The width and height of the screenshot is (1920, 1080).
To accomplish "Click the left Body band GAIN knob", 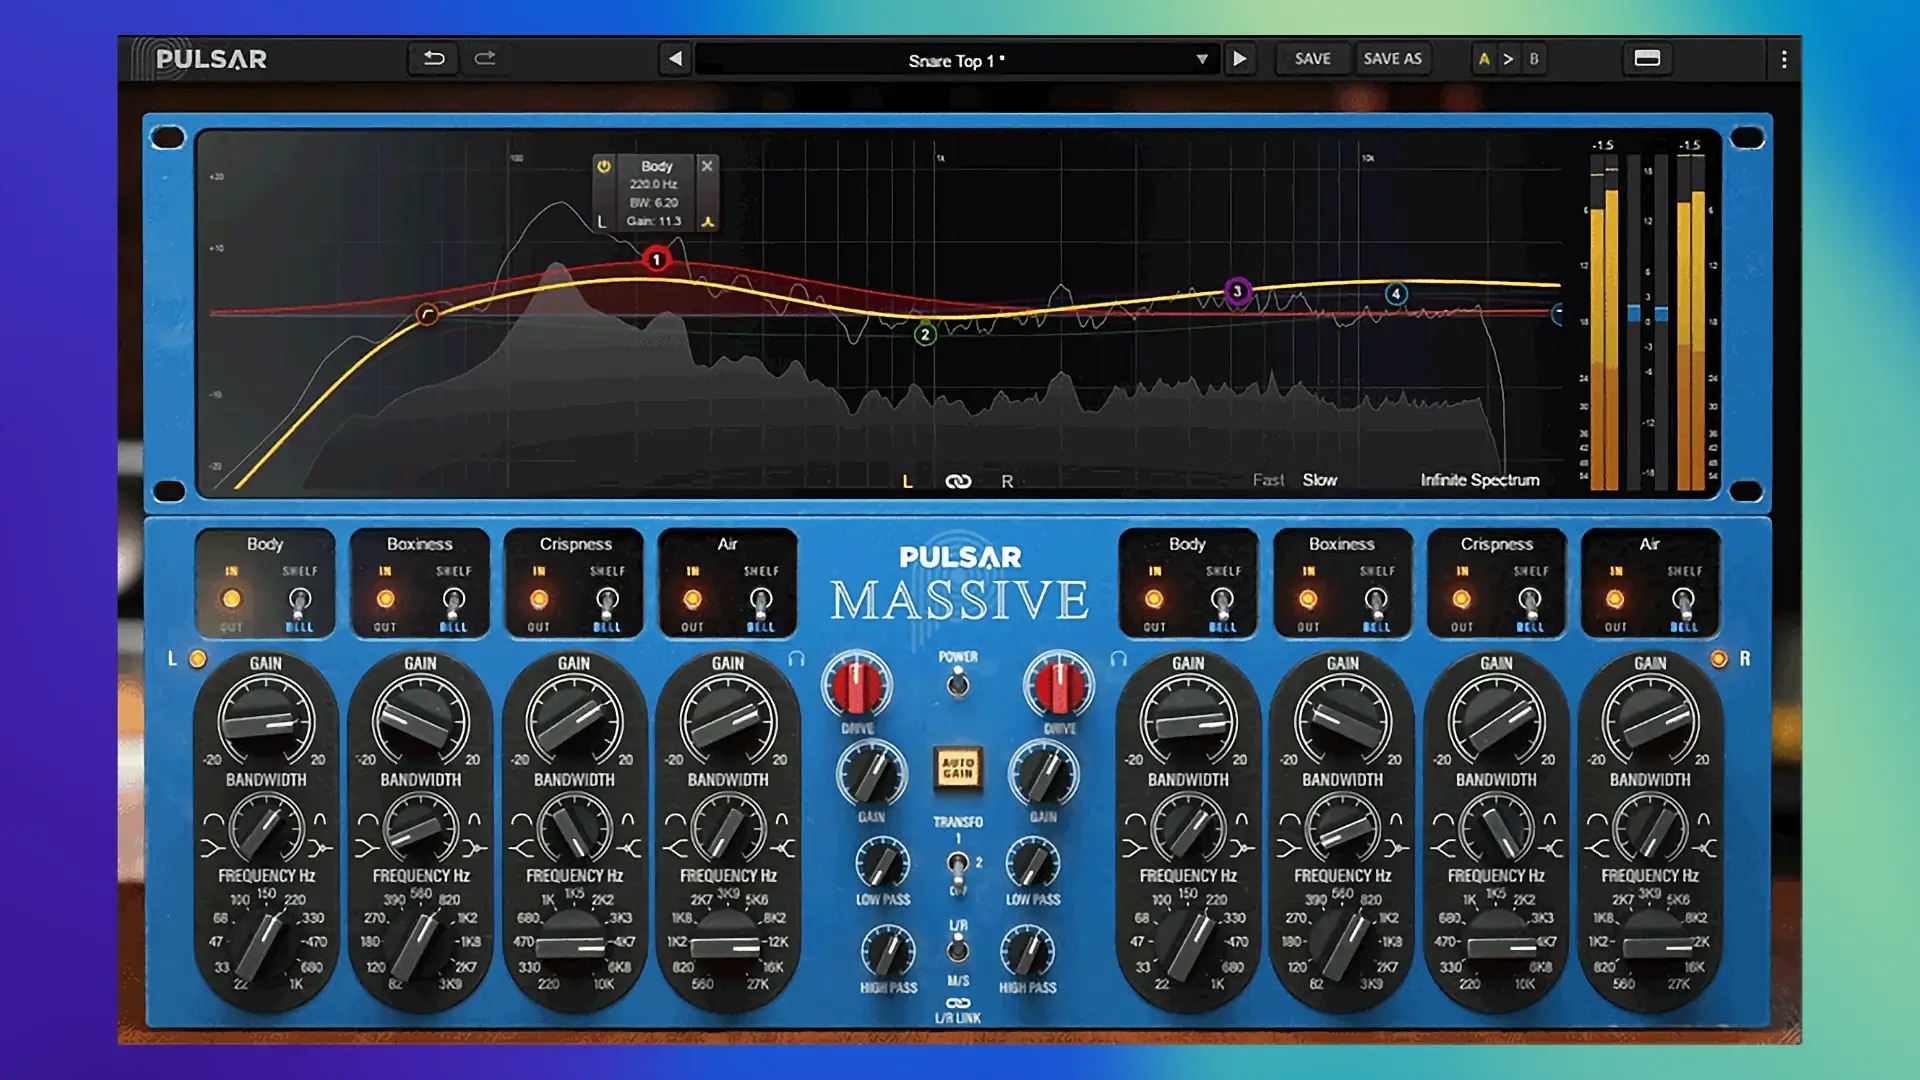I will 266,720.
